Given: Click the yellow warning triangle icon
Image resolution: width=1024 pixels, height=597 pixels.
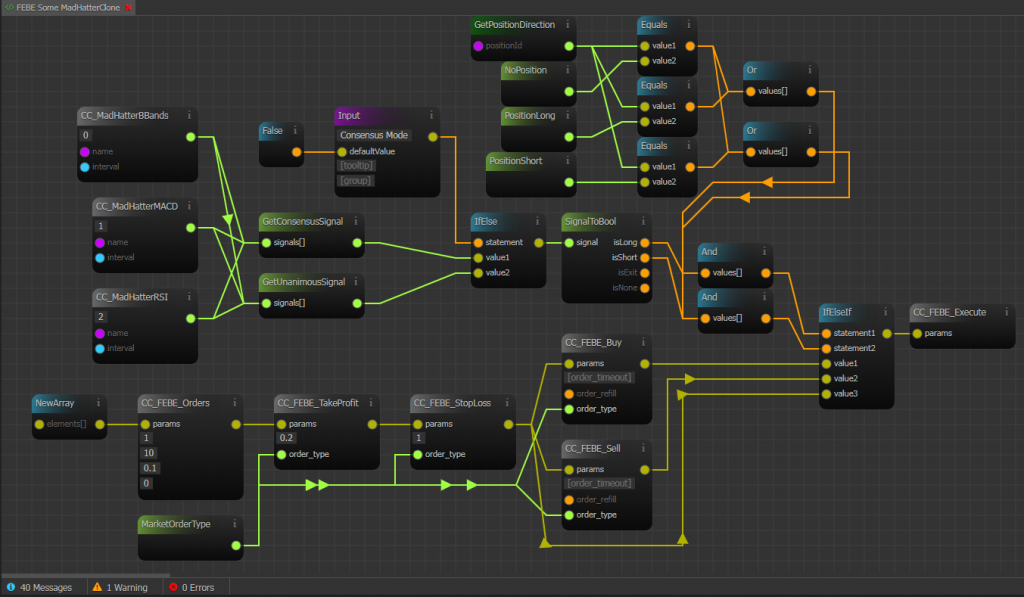Looking at the screenshot, I should [x=97, y=587].
